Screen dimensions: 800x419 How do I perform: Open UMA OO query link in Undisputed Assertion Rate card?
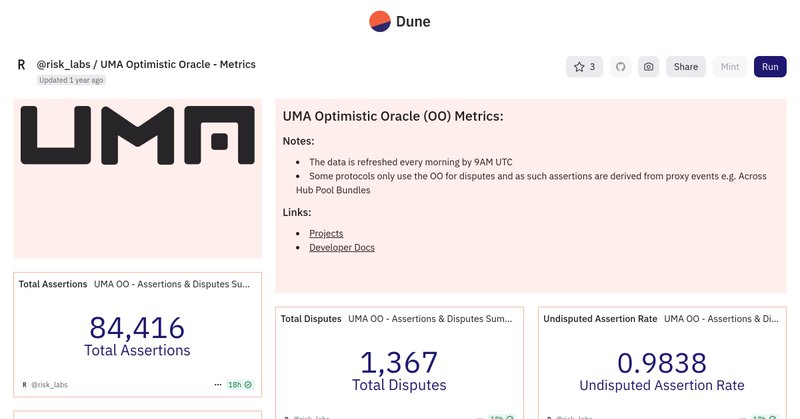pyautogui.click(x=721, y=319)
